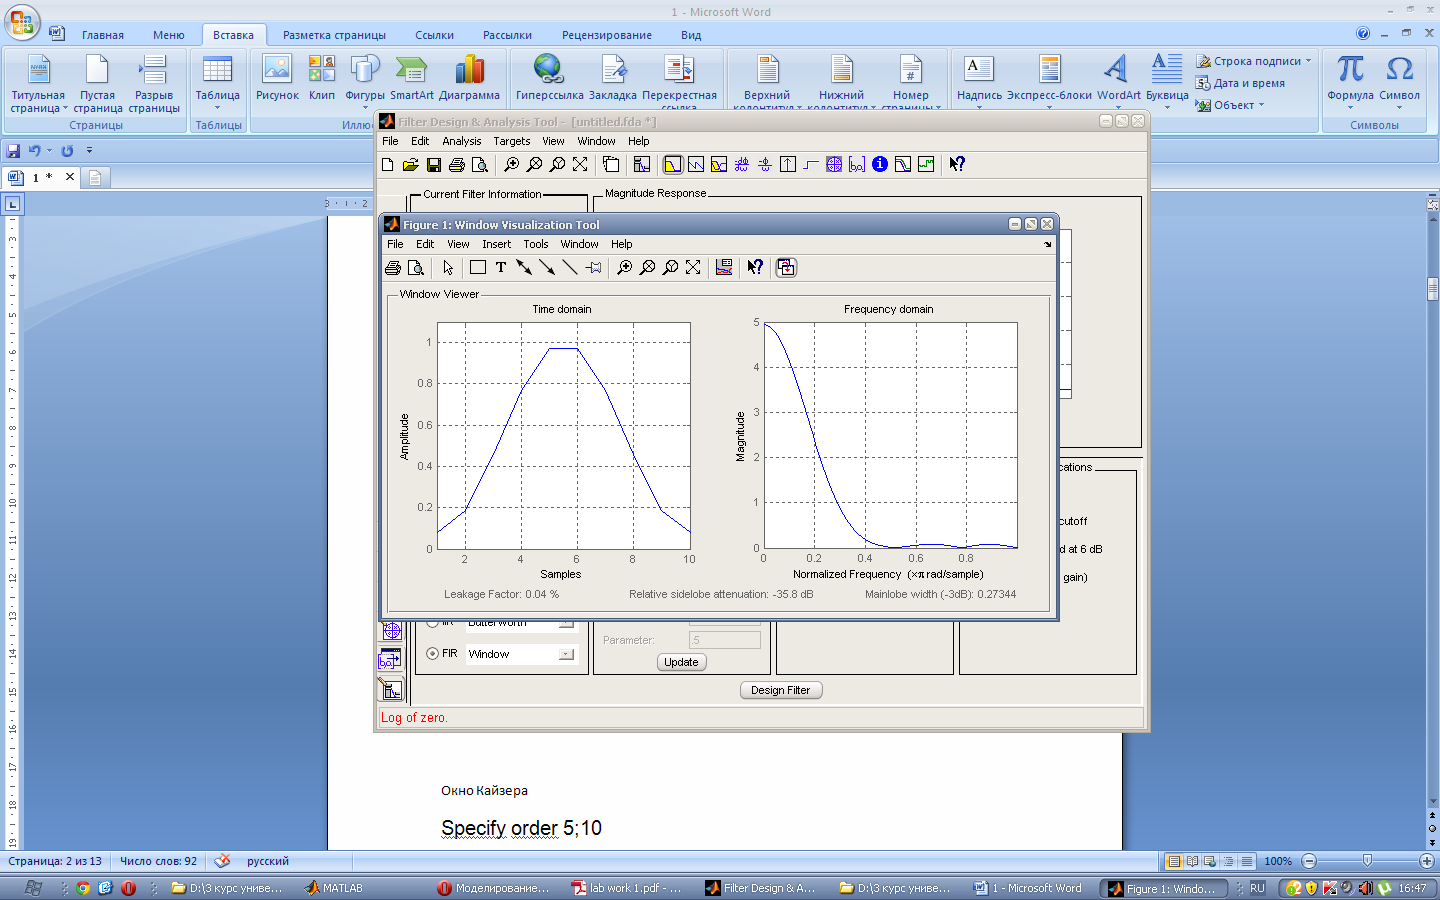Open Analysis menu in Filter Design tool
This screenshot has width=1440, height=900.
pyautogui.click(x=461, y=141)
